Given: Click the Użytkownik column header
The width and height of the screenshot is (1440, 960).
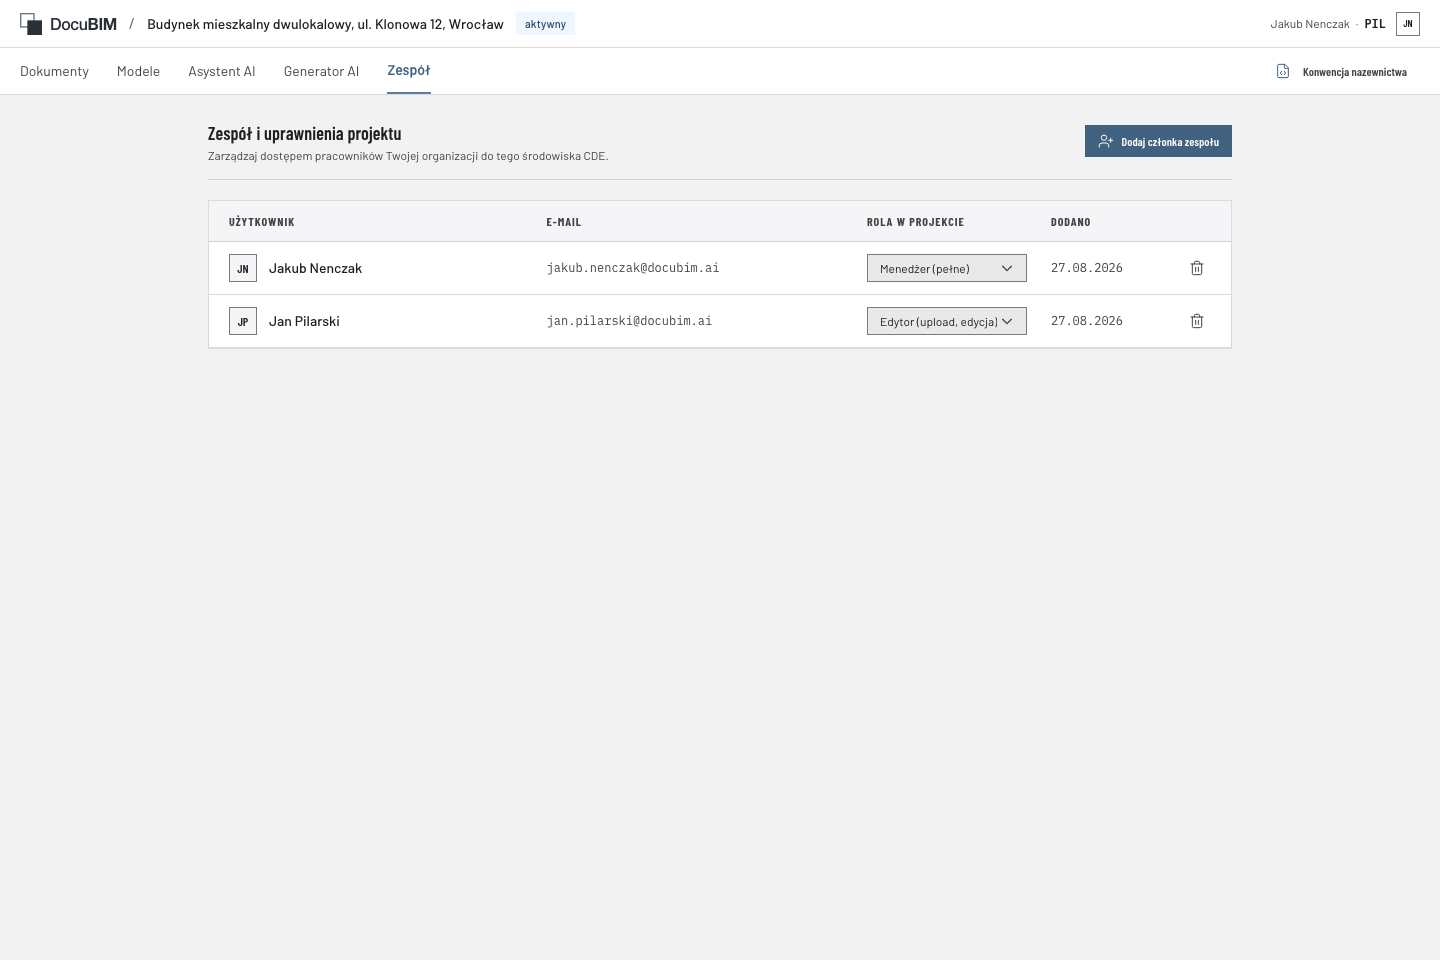Looking at the screenshot, I should [262, 222].
